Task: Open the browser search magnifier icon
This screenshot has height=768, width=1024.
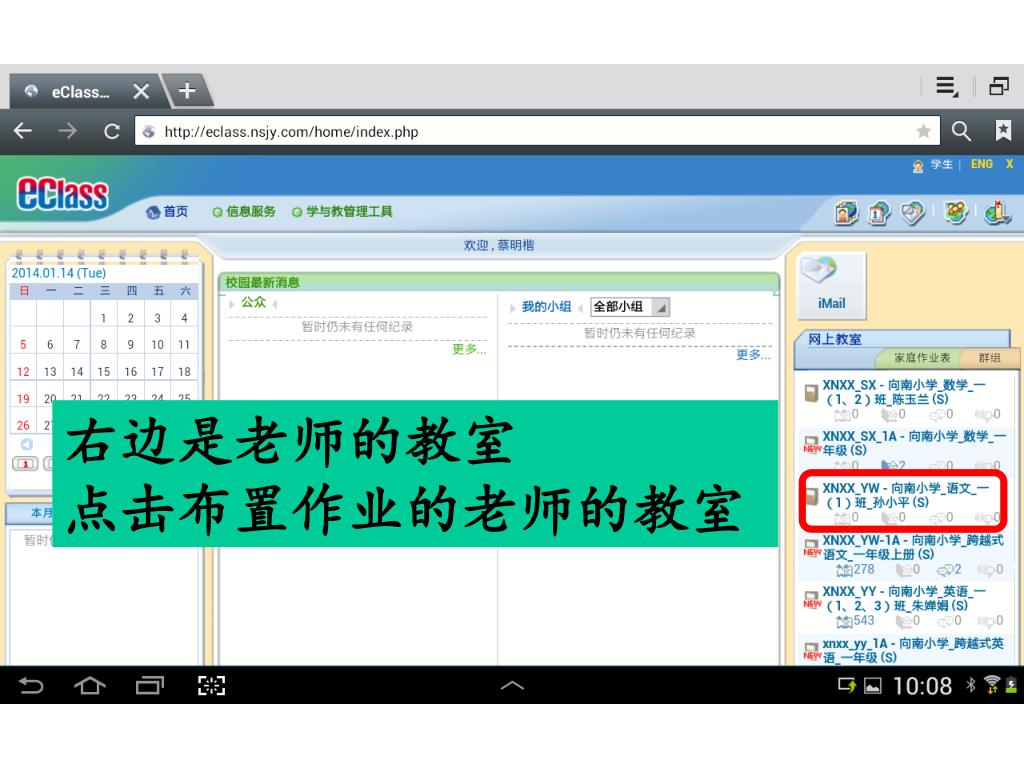Action: pos(961,131)
